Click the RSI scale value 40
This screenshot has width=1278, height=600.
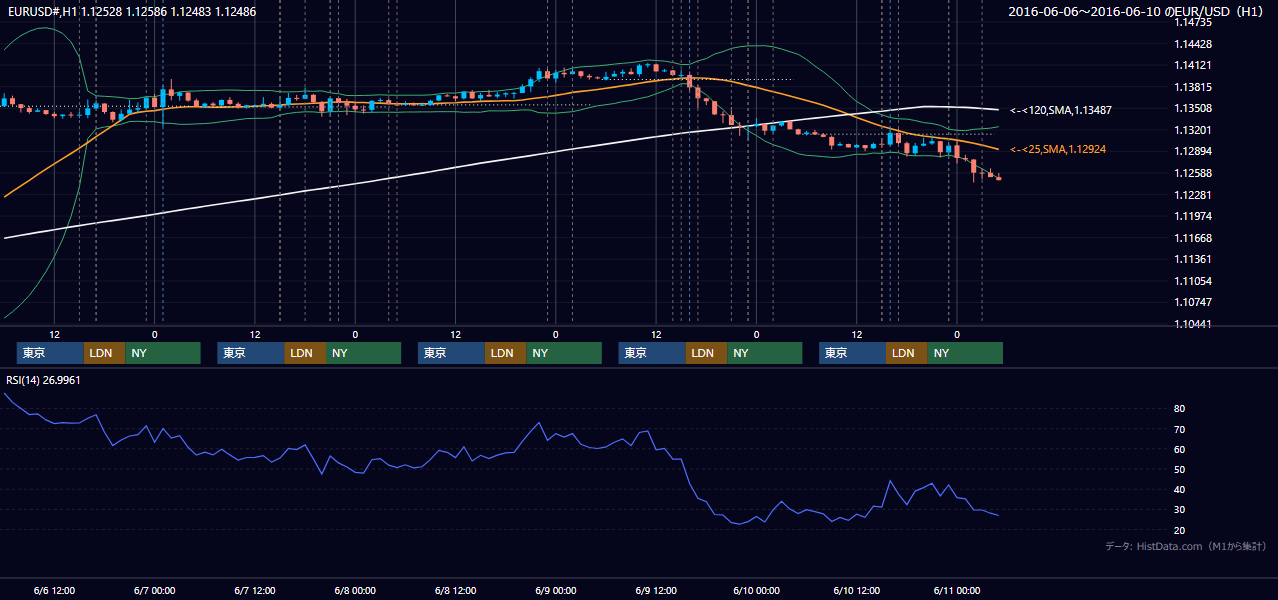(x=1180, y=489)
